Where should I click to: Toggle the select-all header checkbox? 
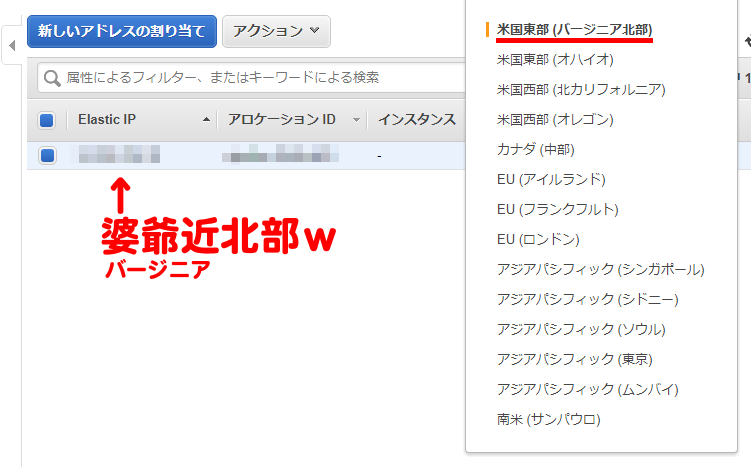tap(46, 120)
